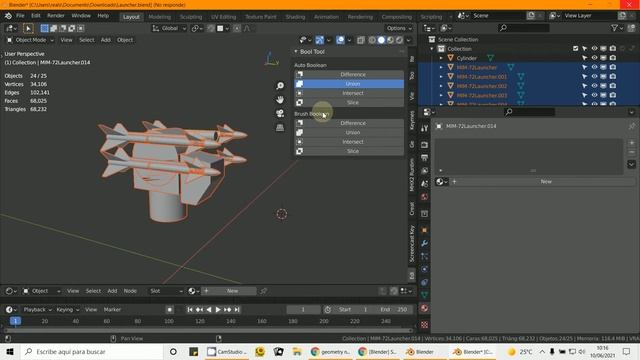
Task: Toggle the camera view gizmo
Action: coord(280,113)
